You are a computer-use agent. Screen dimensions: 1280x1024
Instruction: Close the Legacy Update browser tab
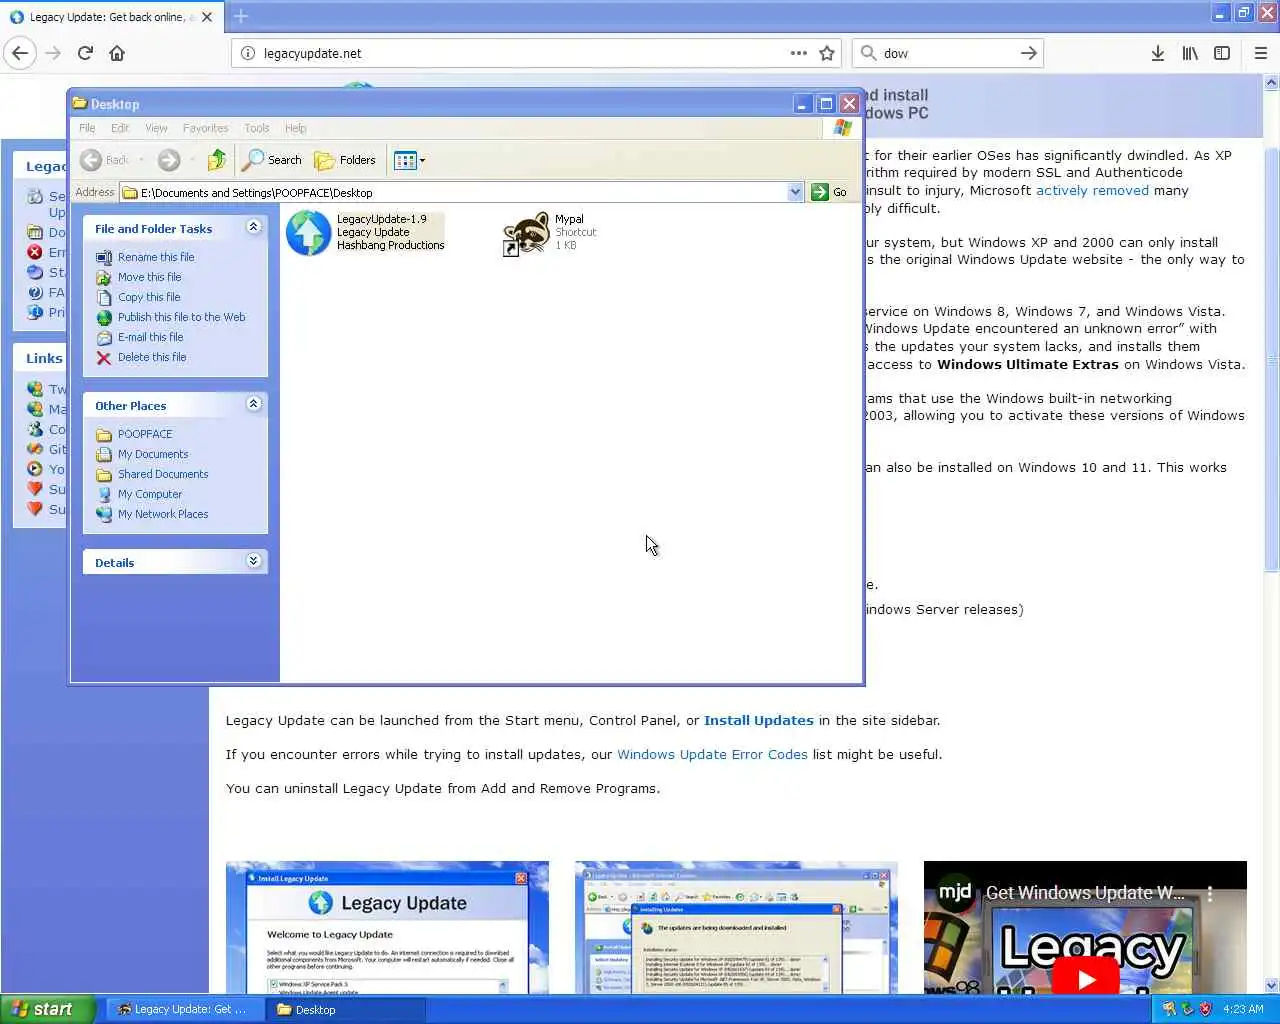coord(207,17)
